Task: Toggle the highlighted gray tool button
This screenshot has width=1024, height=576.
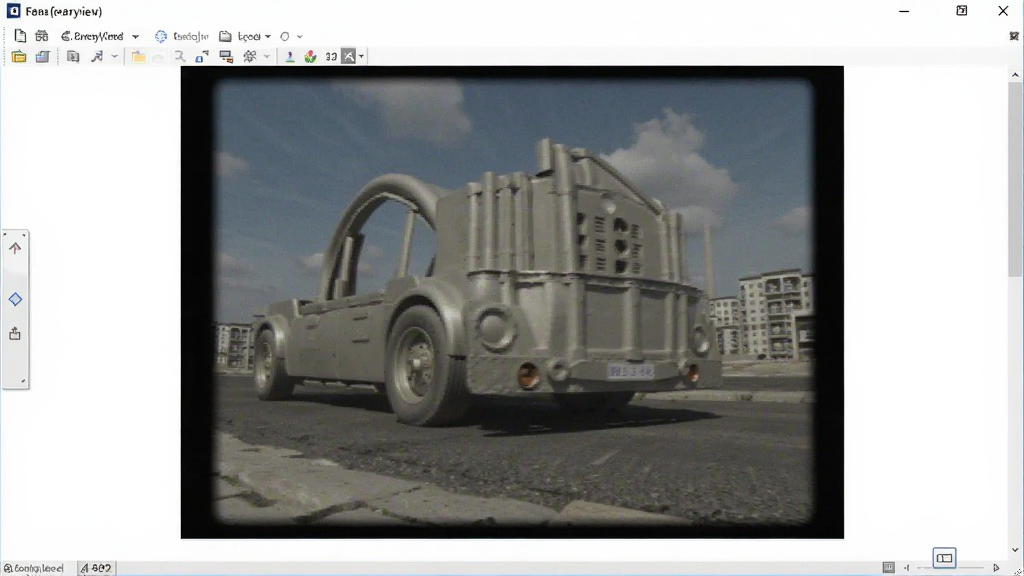Action: pos(349,57)
